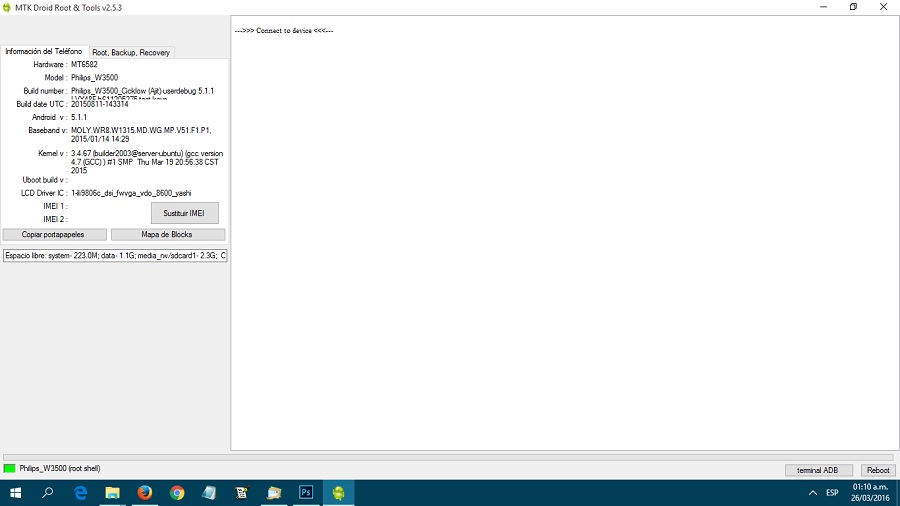
Task: Click the MTK Droid app title icon
Action: (7, 7)
